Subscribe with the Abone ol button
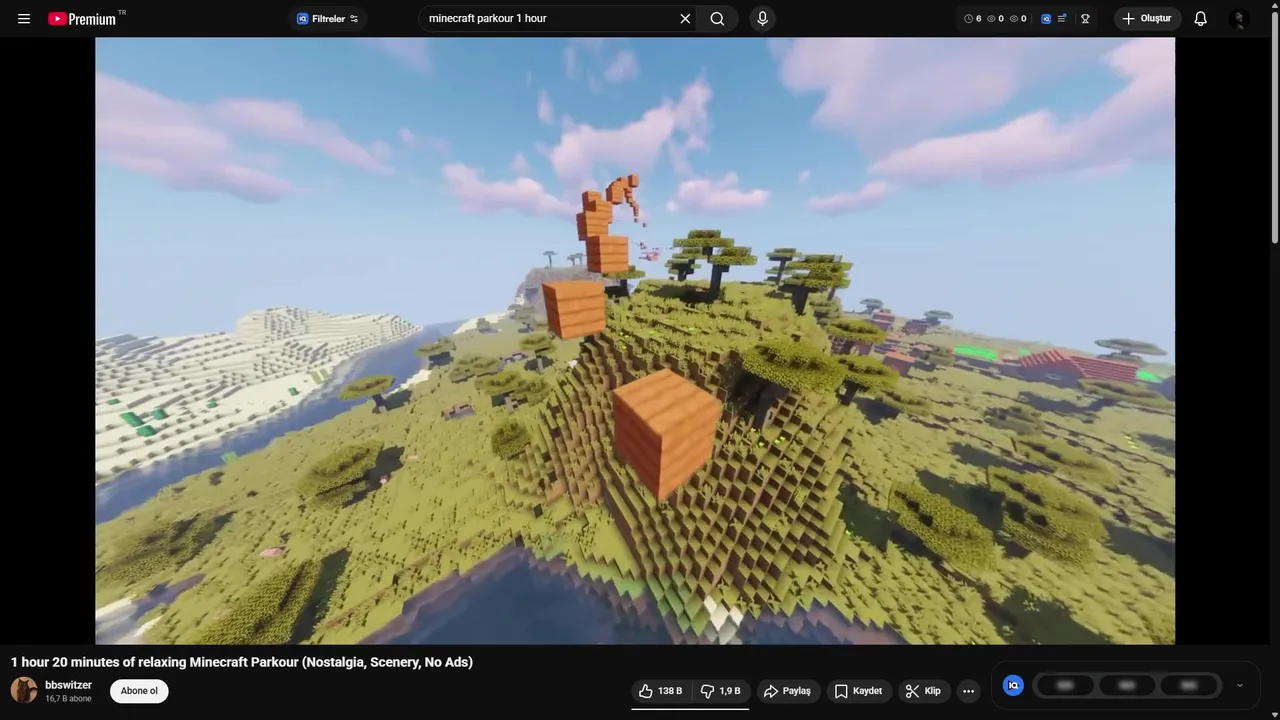Viewport: 1280px width, 720px height. pos(139,691)
